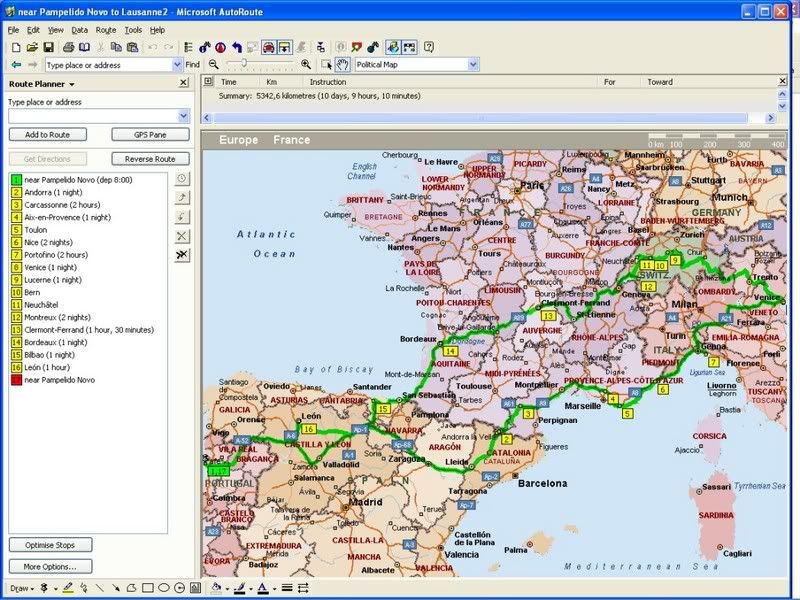Screen dimensions: 800x600
Task: Open the line color dropdown arrow
Action: pos(251,588)
